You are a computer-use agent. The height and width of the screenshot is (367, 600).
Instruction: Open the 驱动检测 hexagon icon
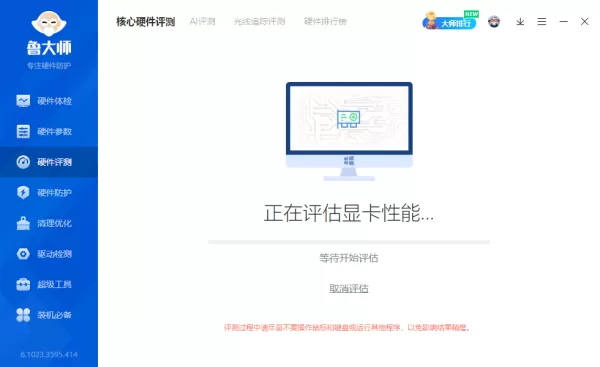(x=23, y=254)
